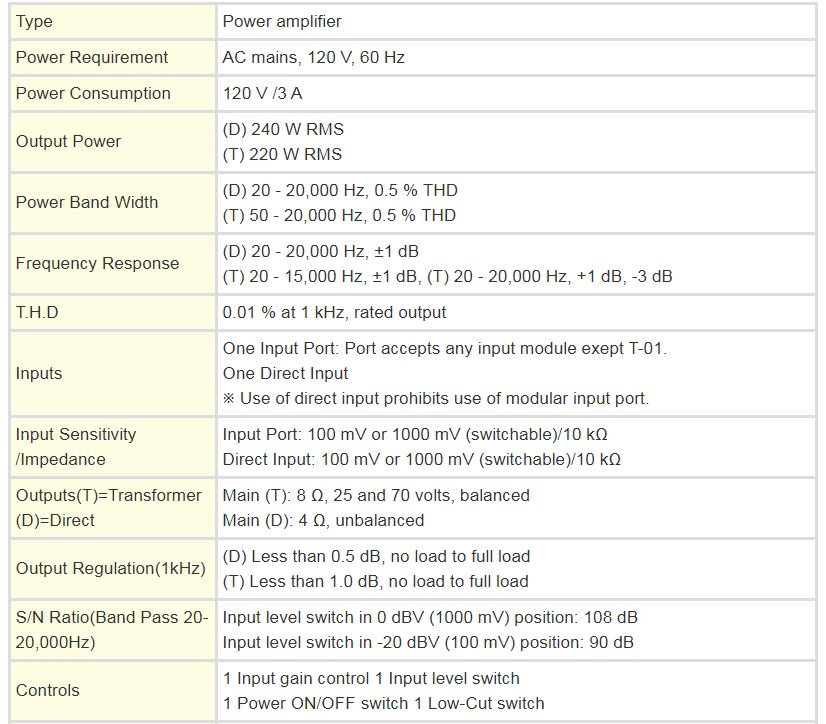Click the Frequency Response label

tap(97, 263)
